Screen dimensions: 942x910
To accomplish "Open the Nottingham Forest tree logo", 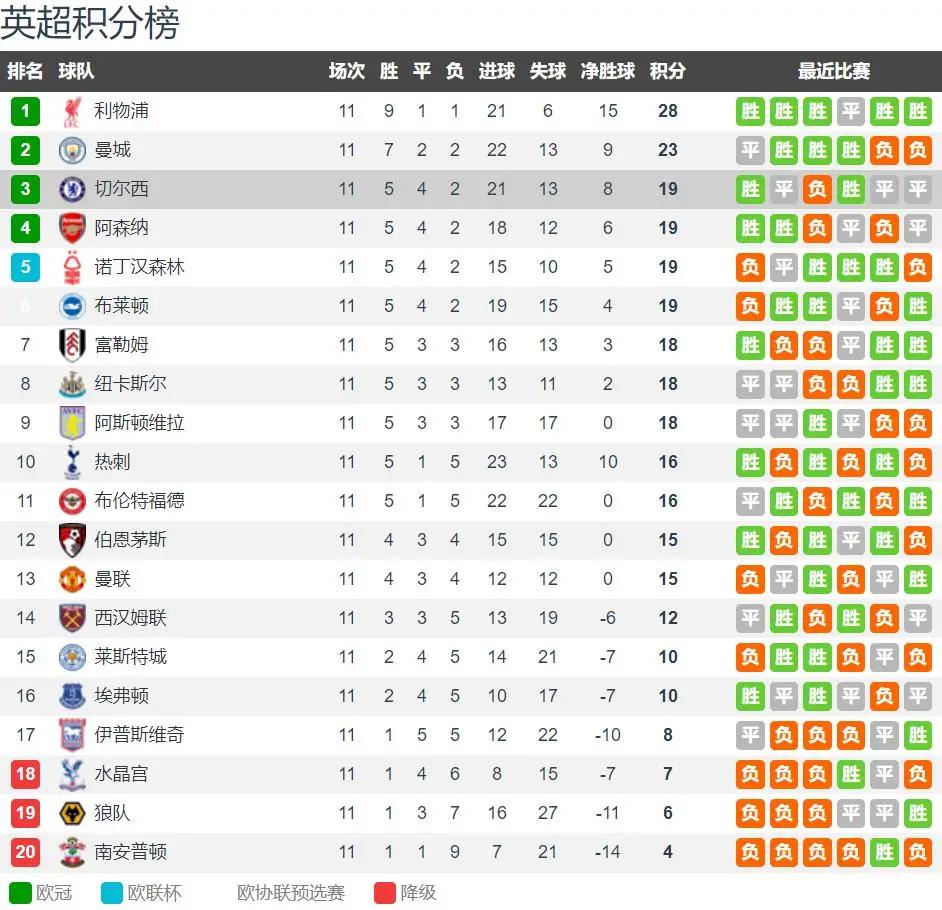I will tap(72, 267).
